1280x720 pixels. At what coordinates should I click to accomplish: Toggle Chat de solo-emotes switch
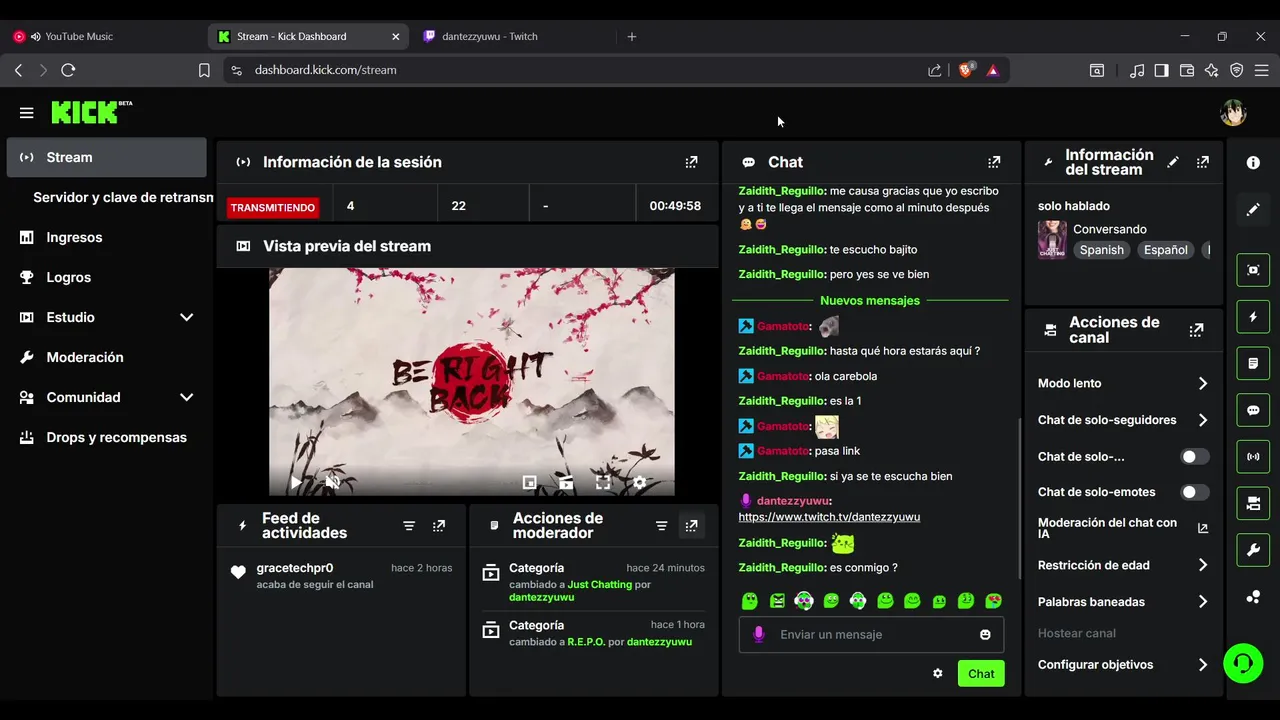coord(1195,492)
